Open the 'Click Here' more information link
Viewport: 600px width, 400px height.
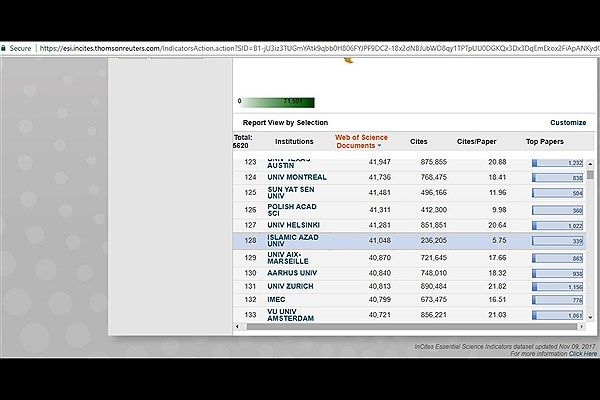583,353
